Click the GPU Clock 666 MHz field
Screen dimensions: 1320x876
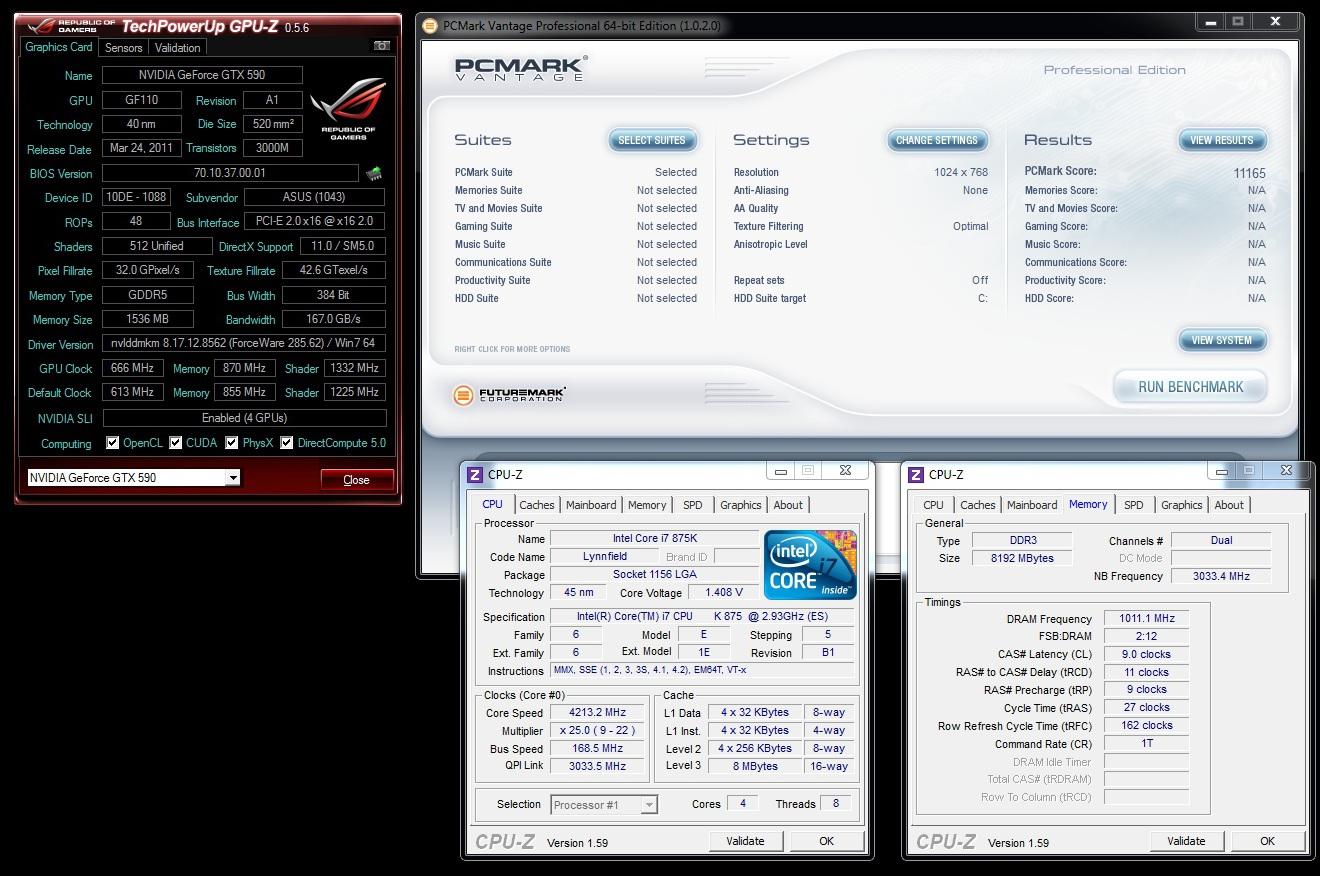(x=132, y=368)
